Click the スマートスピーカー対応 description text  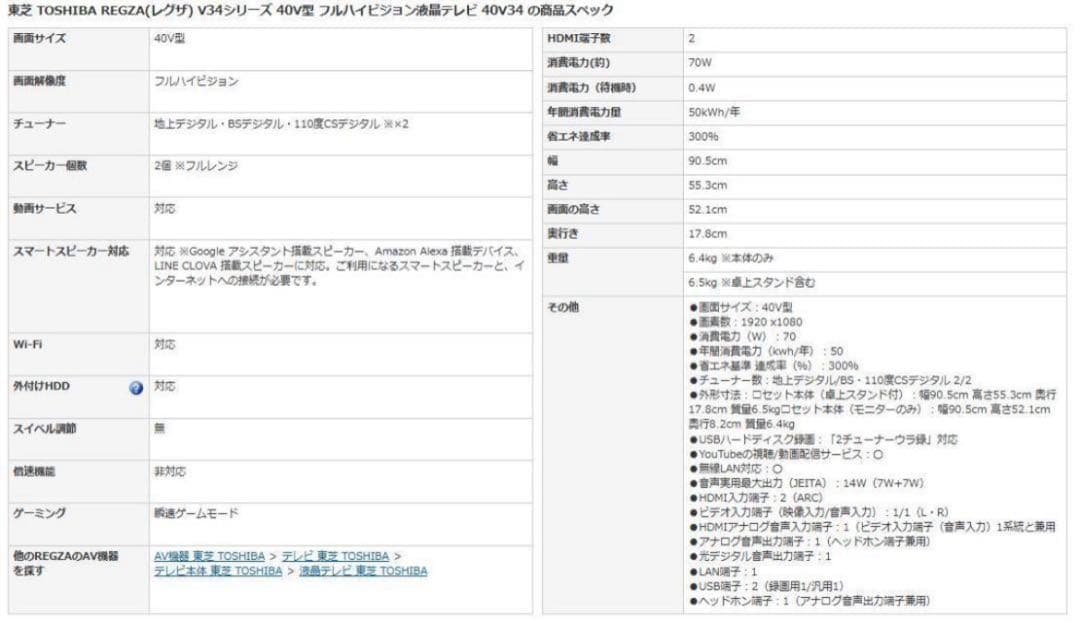pos(337,266)
